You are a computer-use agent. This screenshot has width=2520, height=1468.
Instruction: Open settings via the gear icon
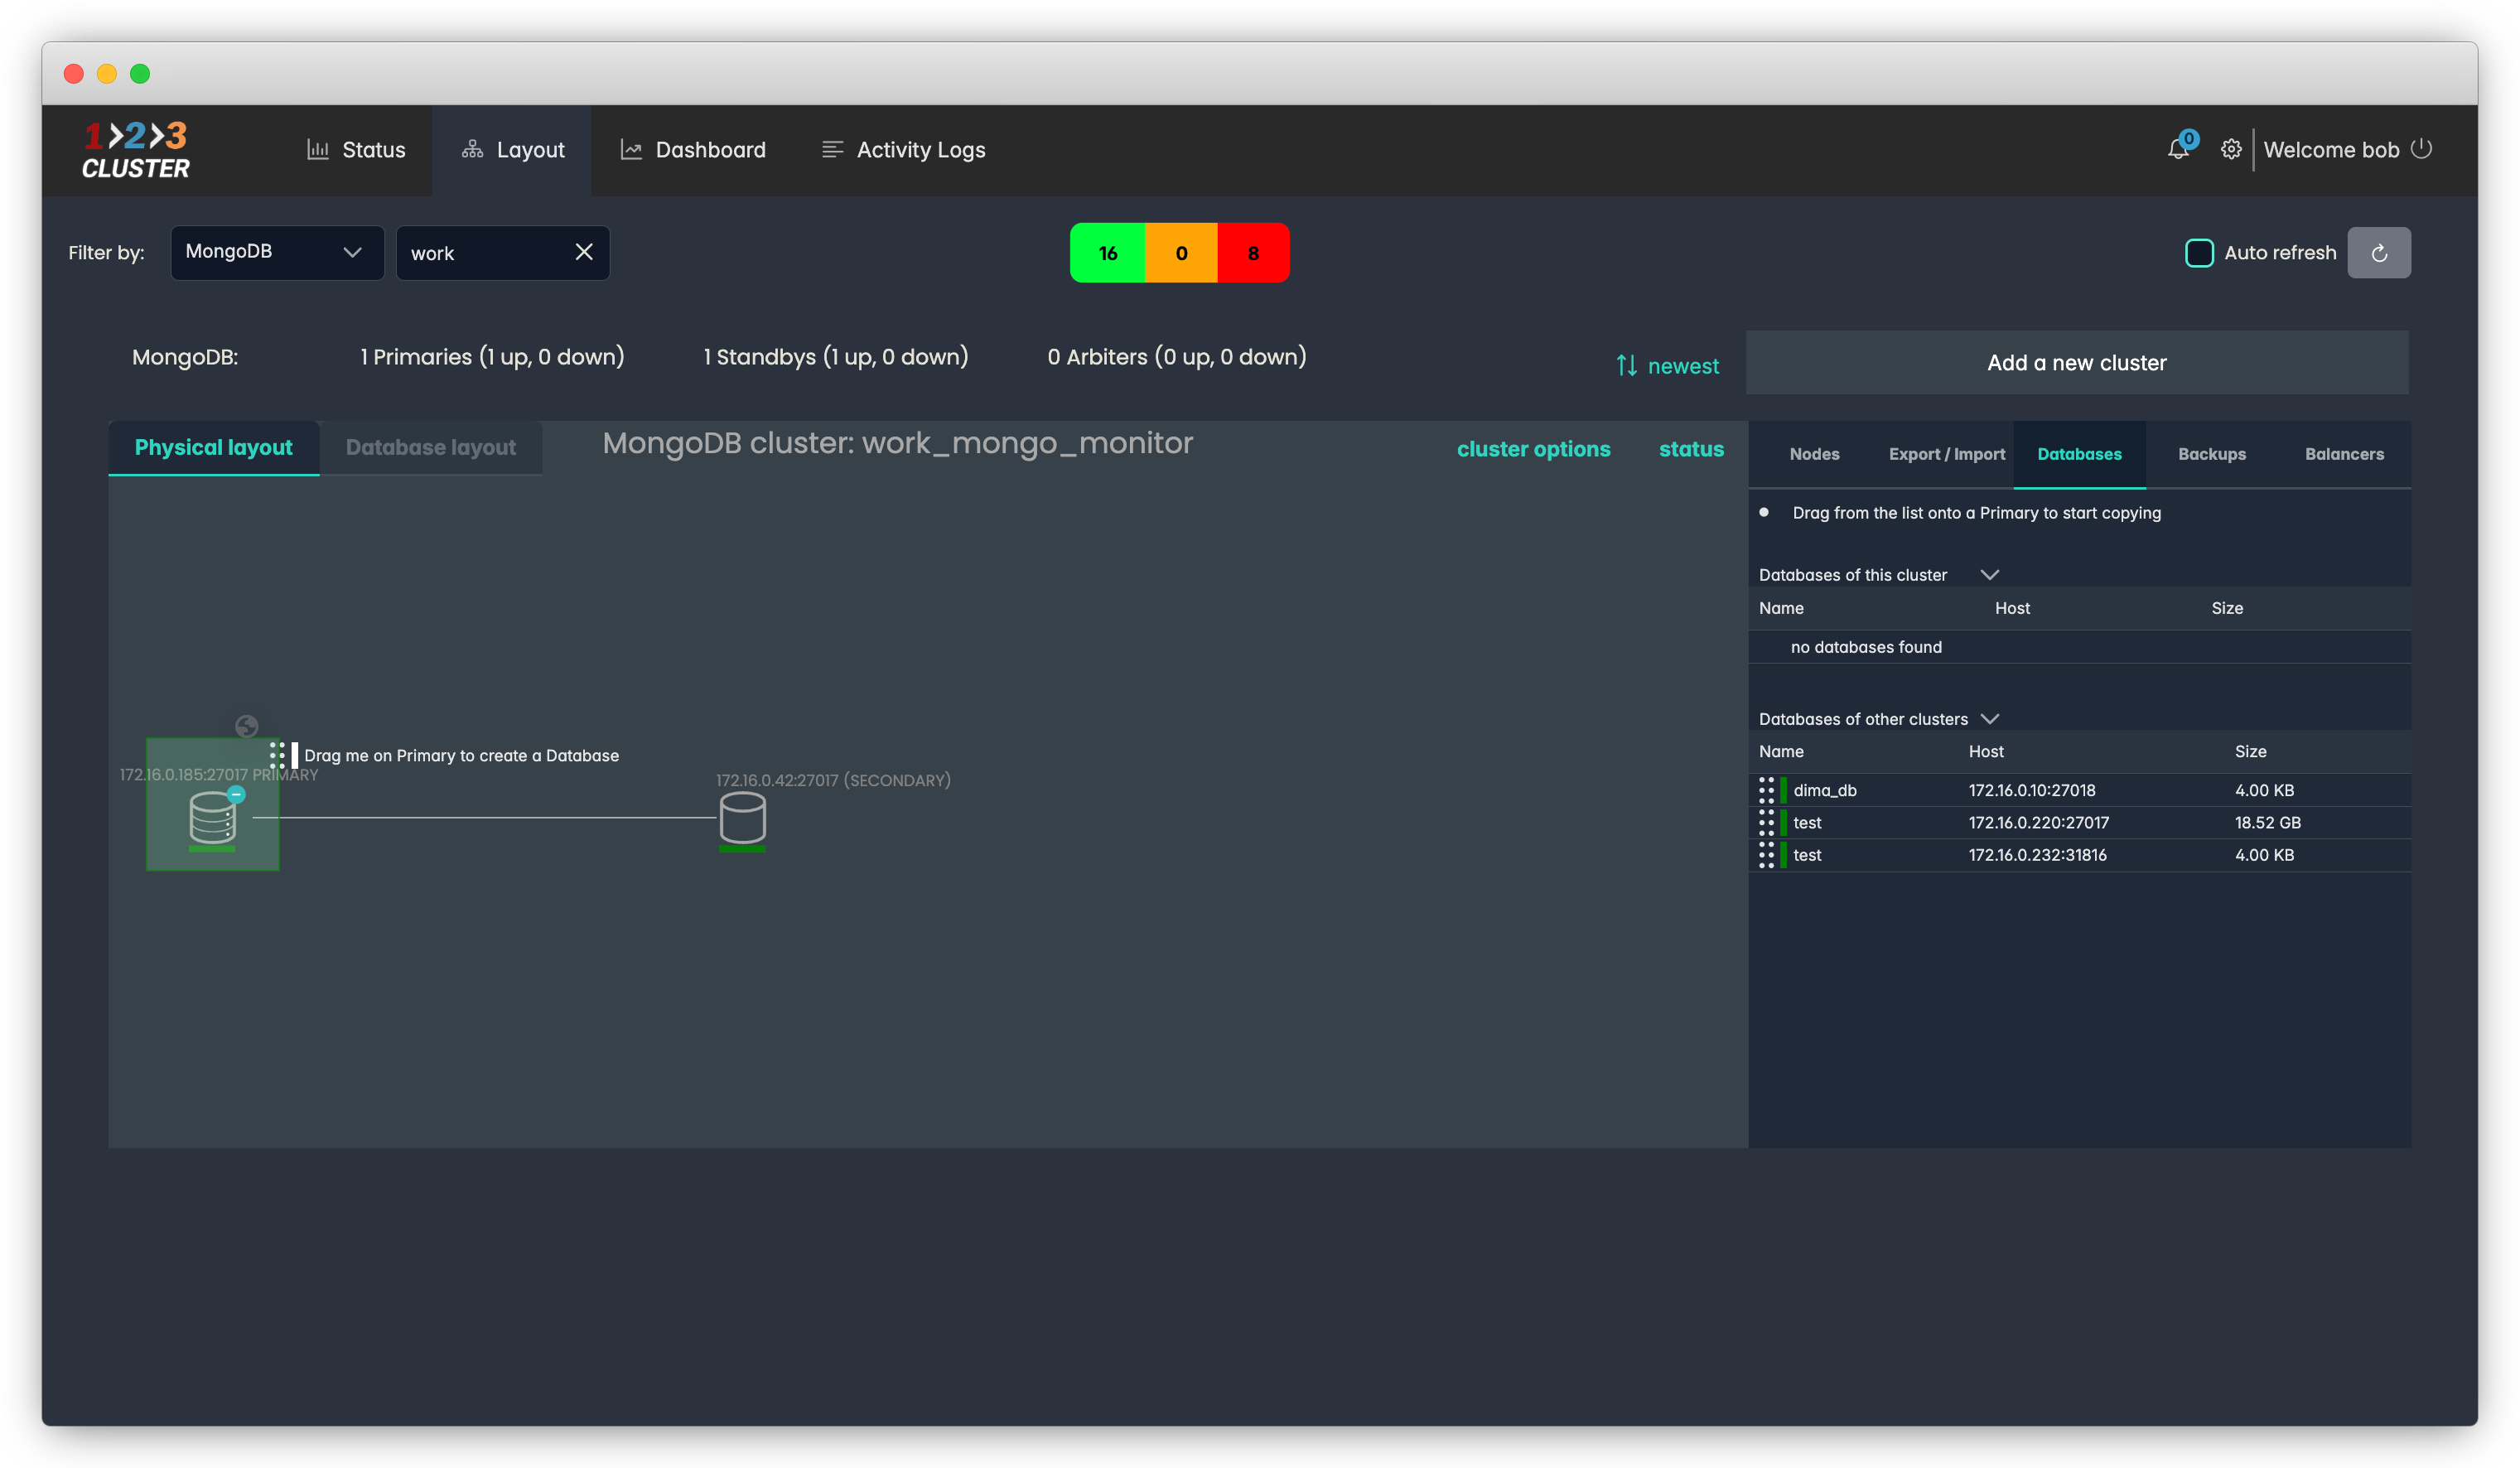click(2230, 150)
